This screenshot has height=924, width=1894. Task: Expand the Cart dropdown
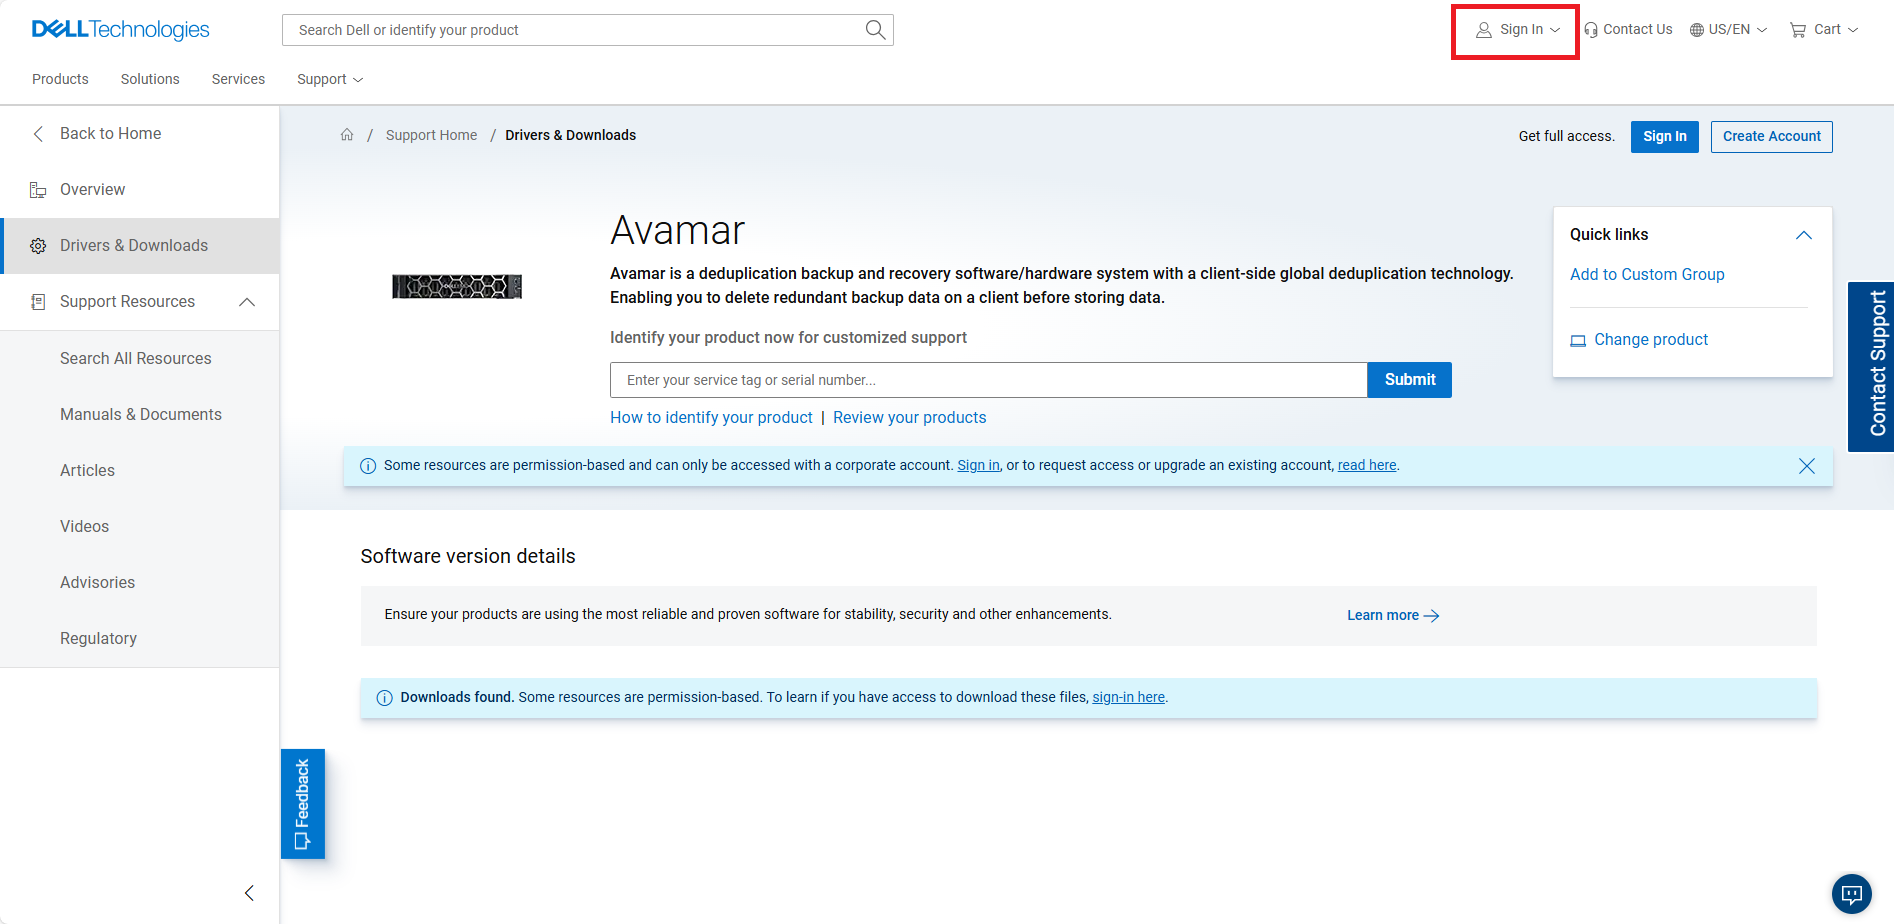coord(1824,30)
